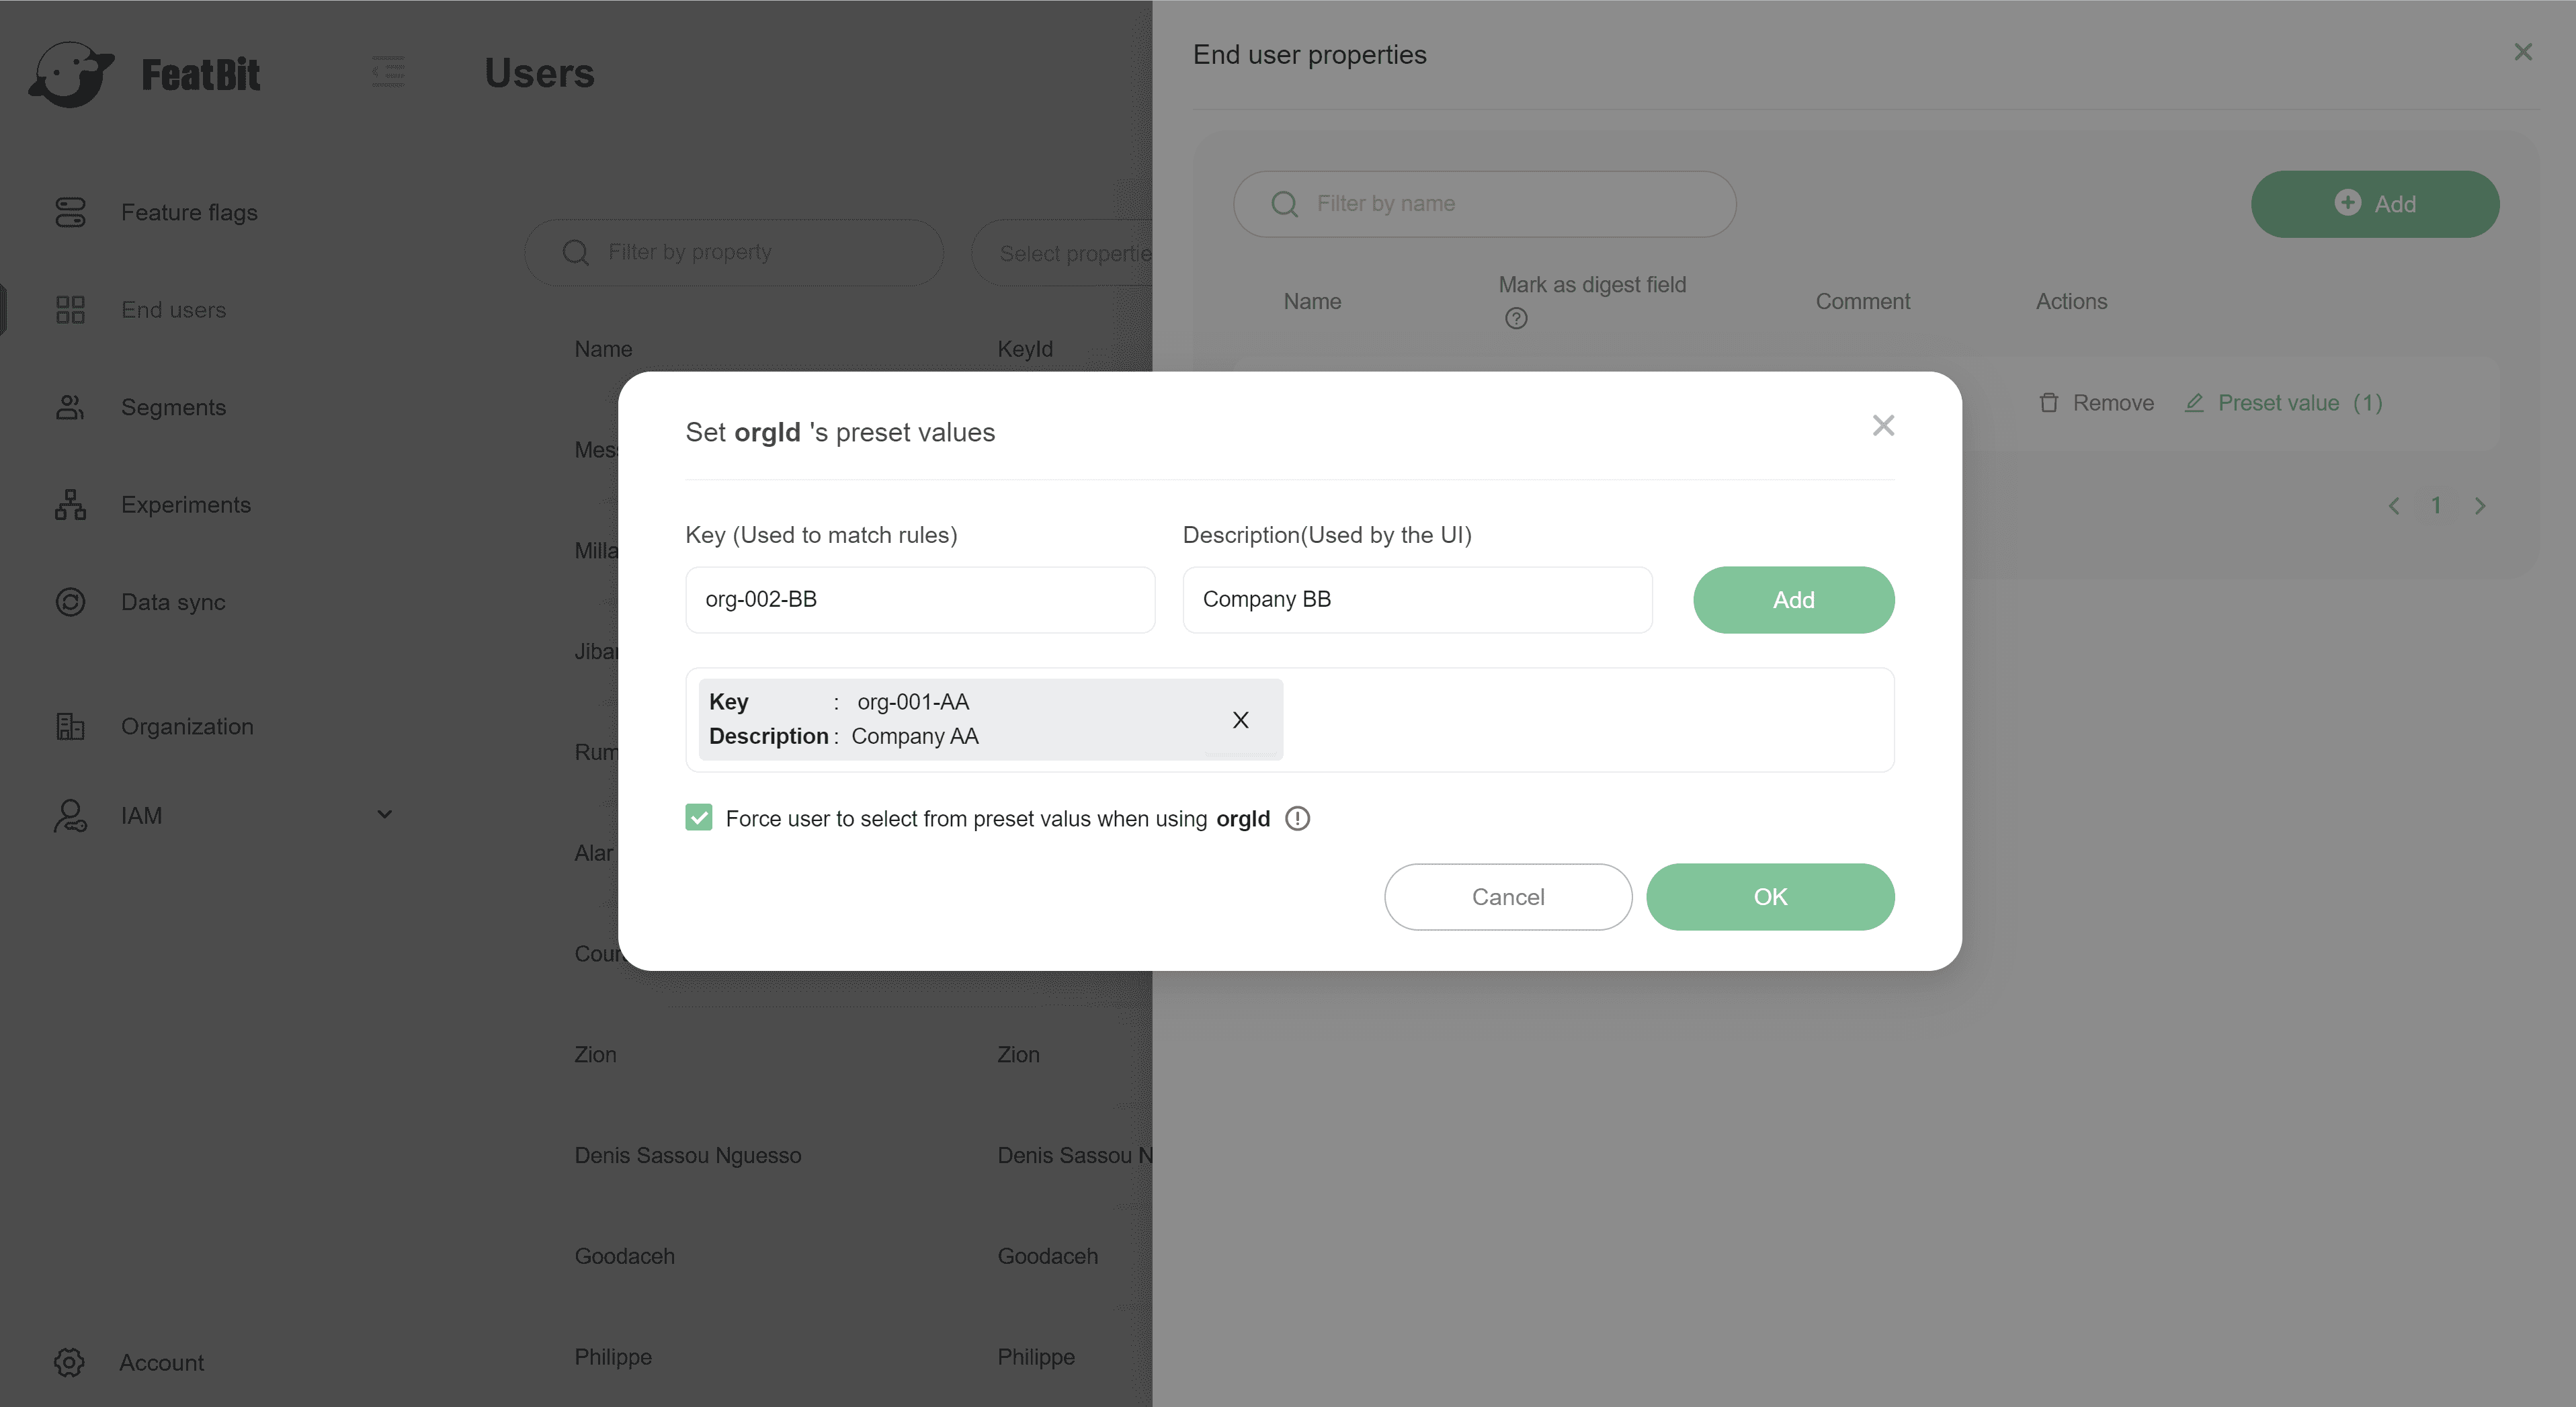The height and width of the screenshot is (1407, 2576).
Task: Open Segments in the sidebar
Action: click(173, 407)
